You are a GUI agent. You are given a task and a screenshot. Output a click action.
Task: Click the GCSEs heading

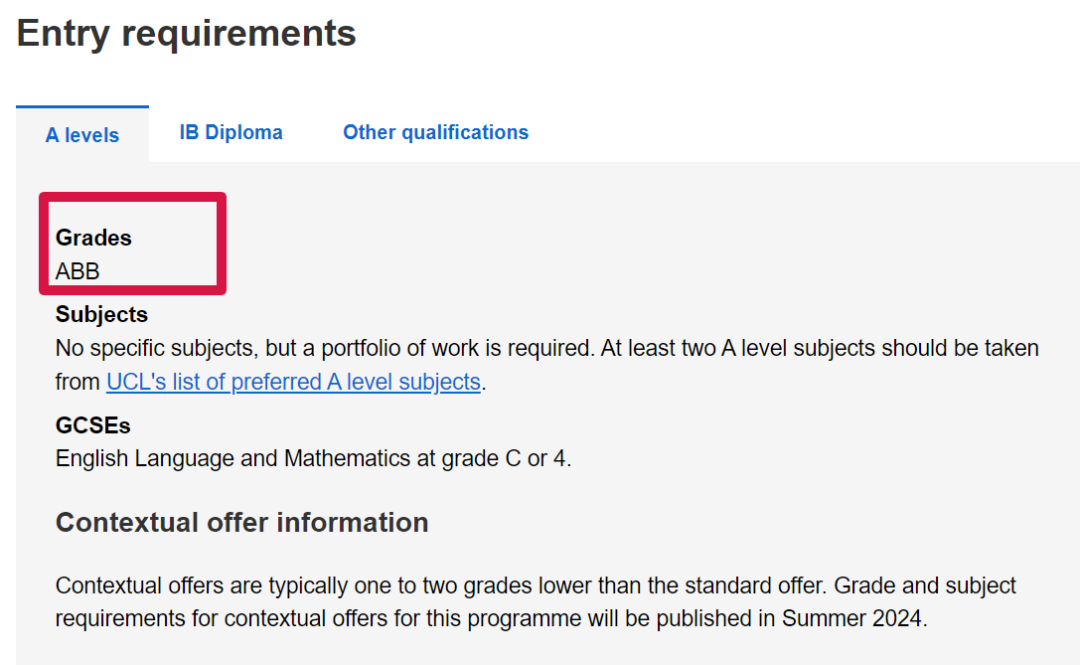92,425
